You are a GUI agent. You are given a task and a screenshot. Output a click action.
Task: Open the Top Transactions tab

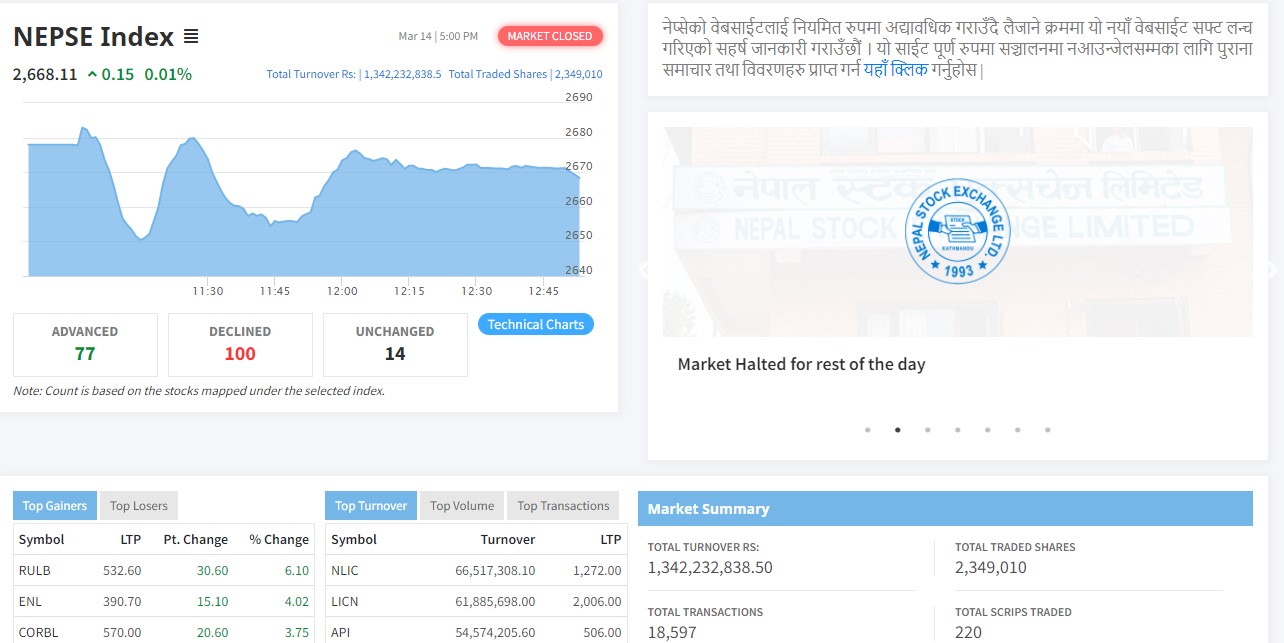pos(563,505)
